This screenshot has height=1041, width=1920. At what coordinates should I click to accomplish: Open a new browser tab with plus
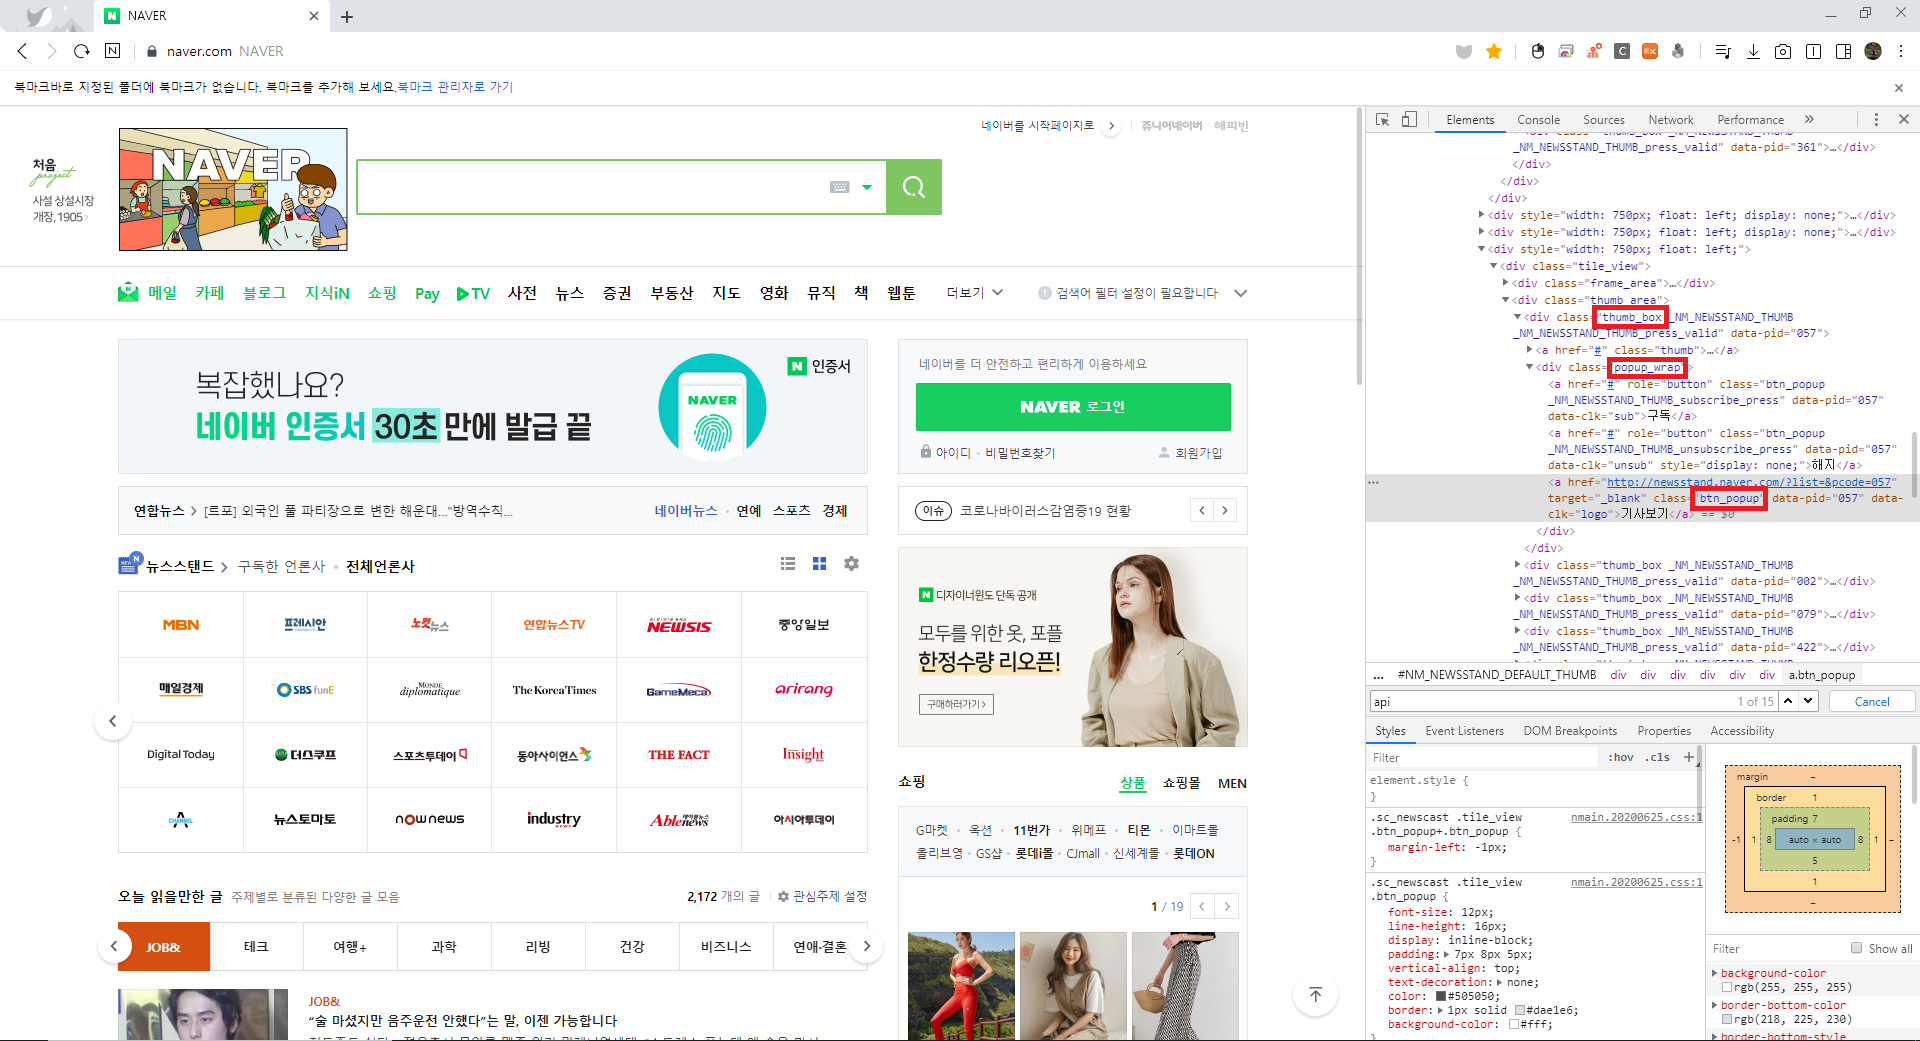(x=347, y=16)
